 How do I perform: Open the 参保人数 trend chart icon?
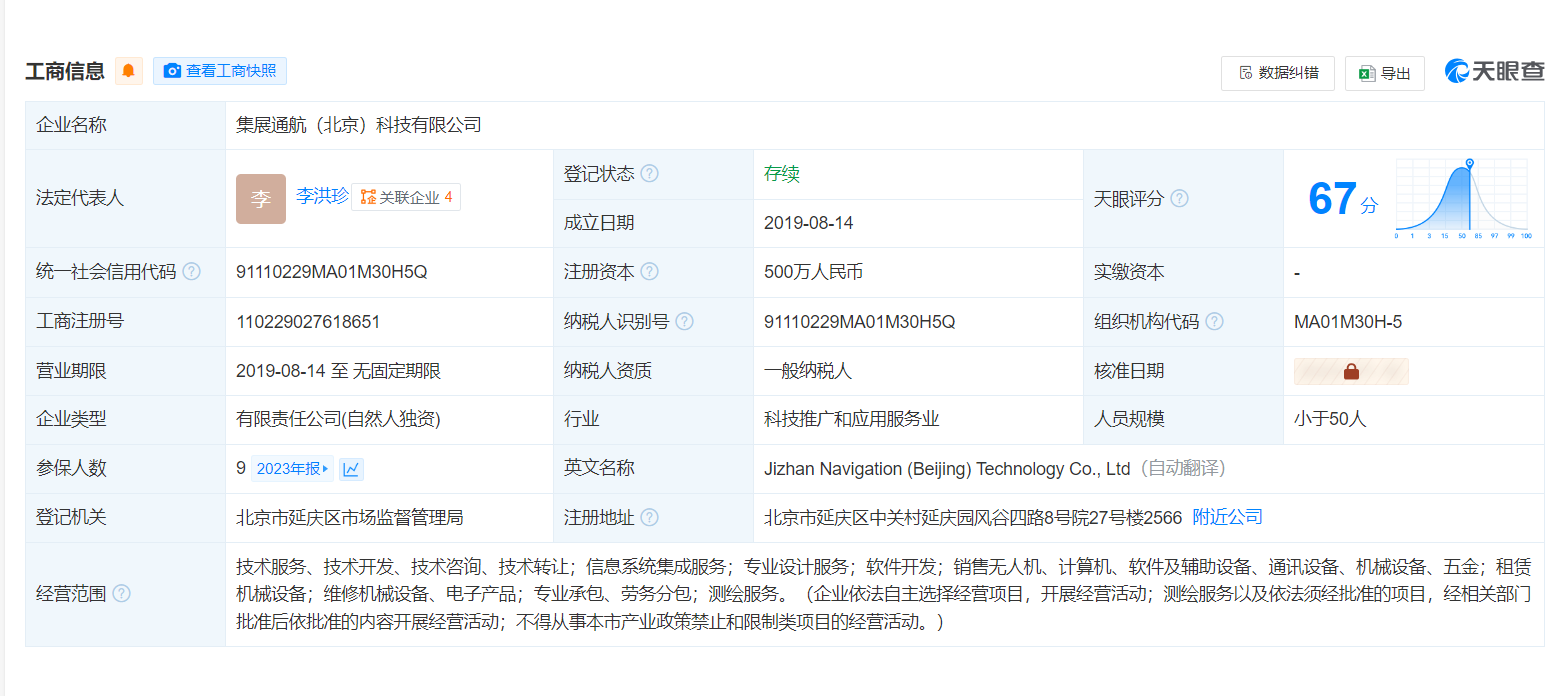point(350,469)
